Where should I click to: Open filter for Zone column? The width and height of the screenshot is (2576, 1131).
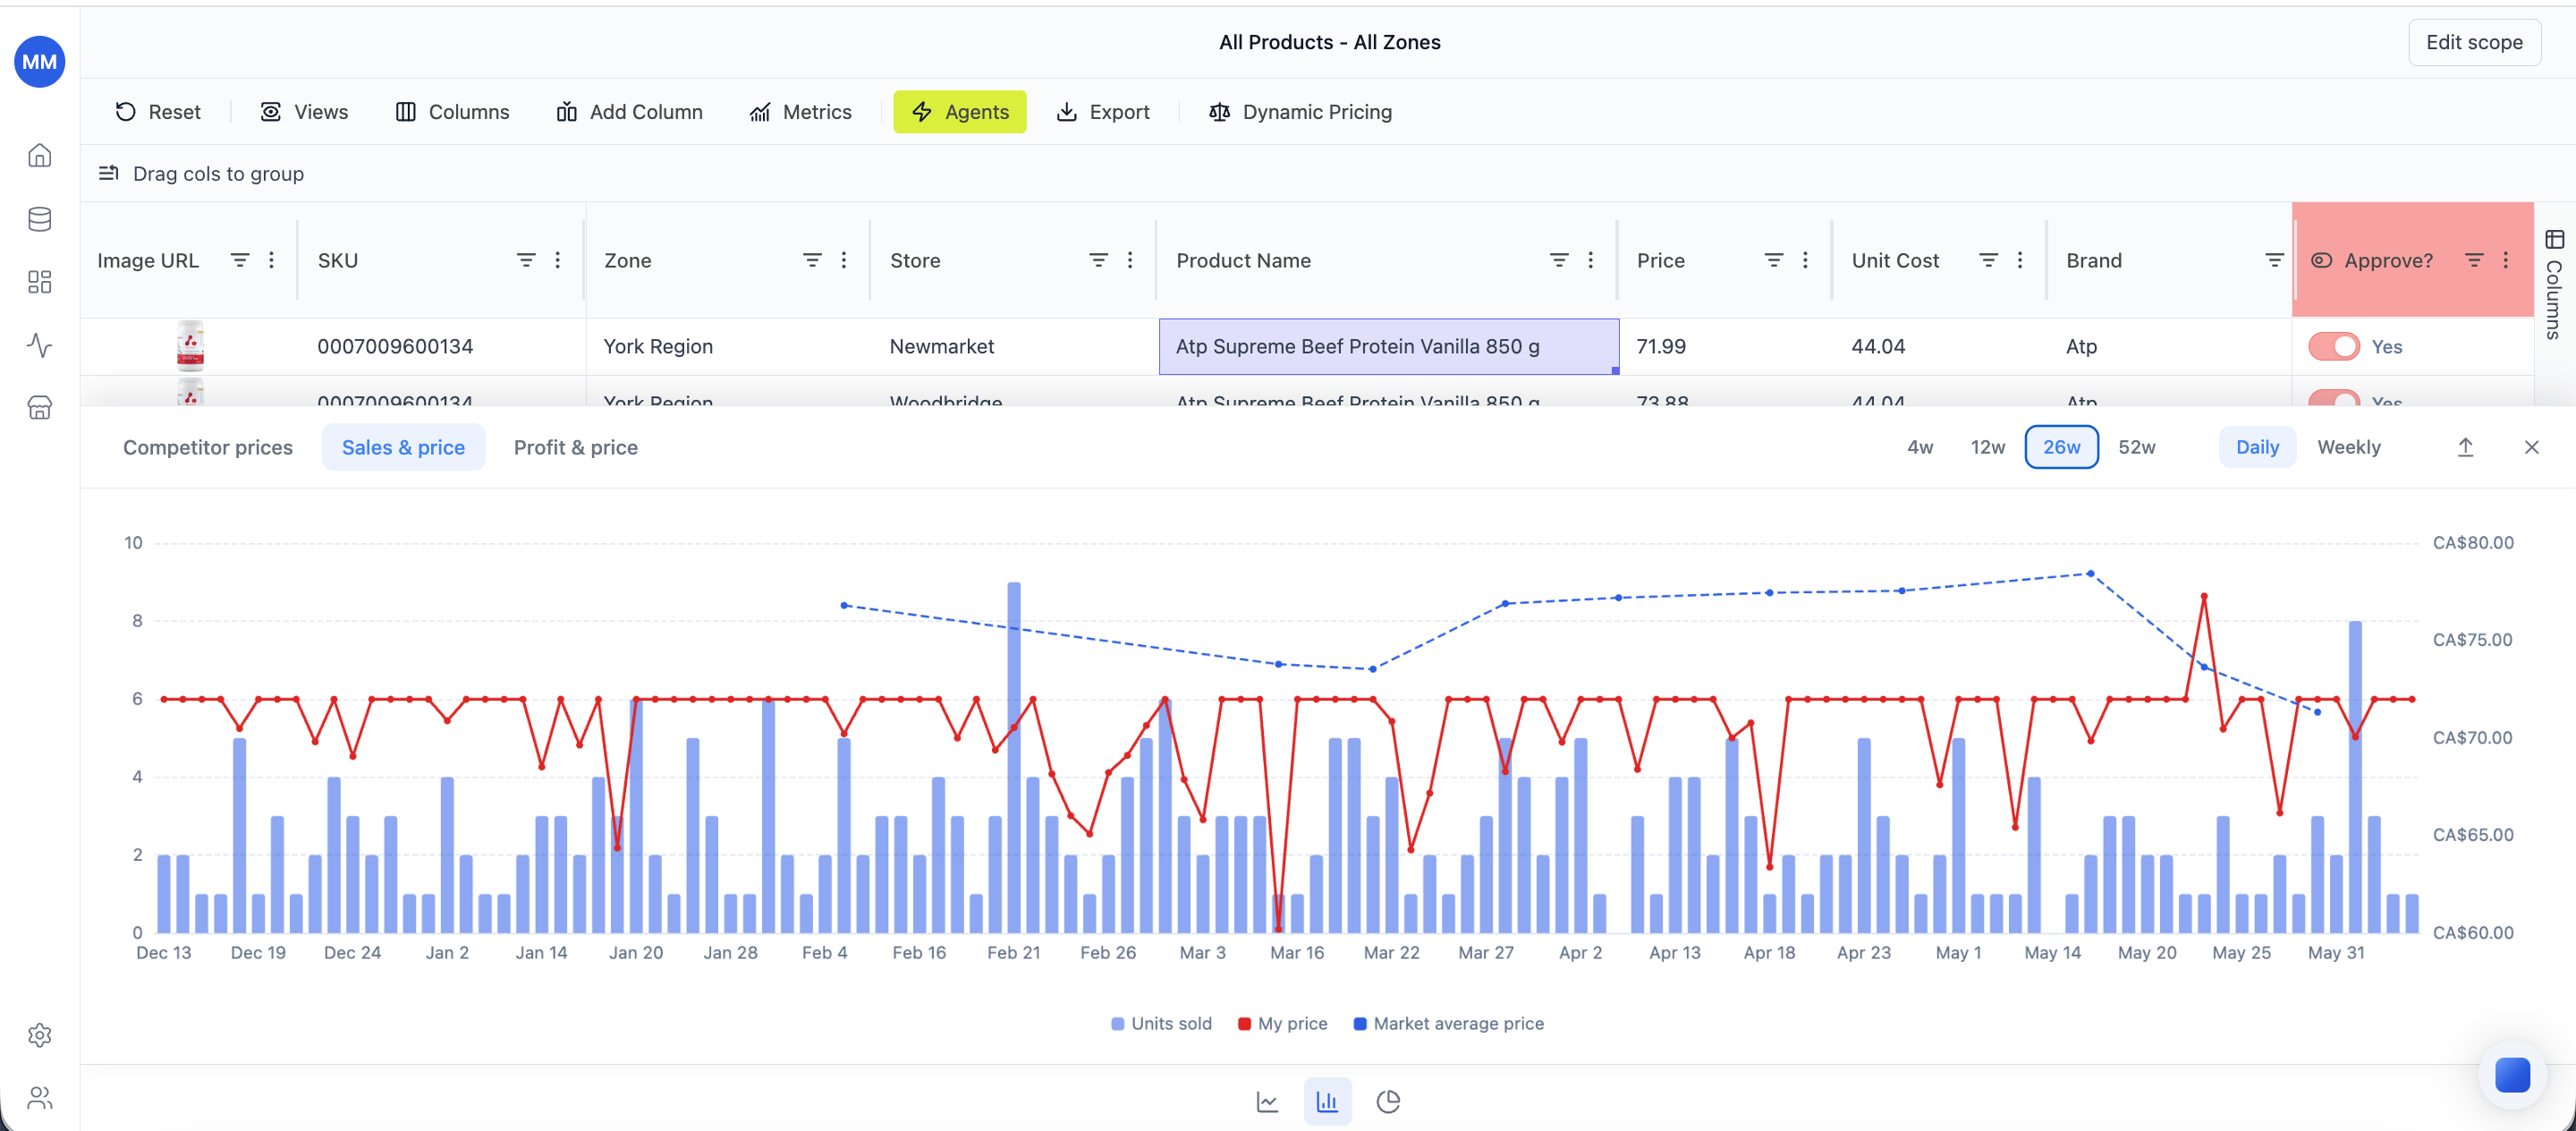(812, 260)
